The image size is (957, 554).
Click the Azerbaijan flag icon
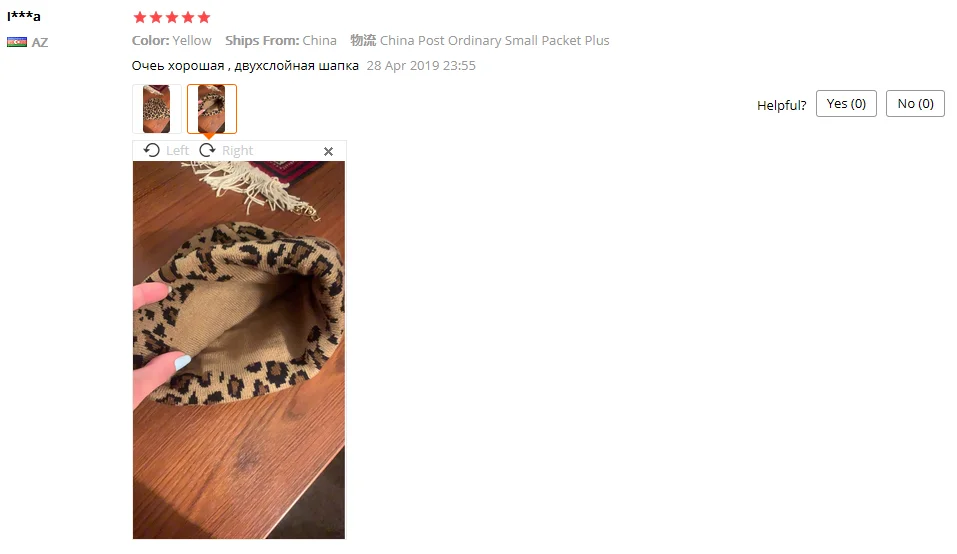[17, 42]
